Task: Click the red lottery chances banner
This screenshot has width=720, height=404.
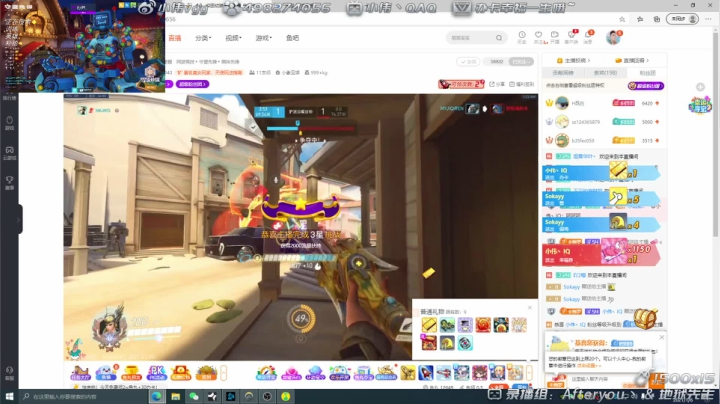Action: (461, 84)
